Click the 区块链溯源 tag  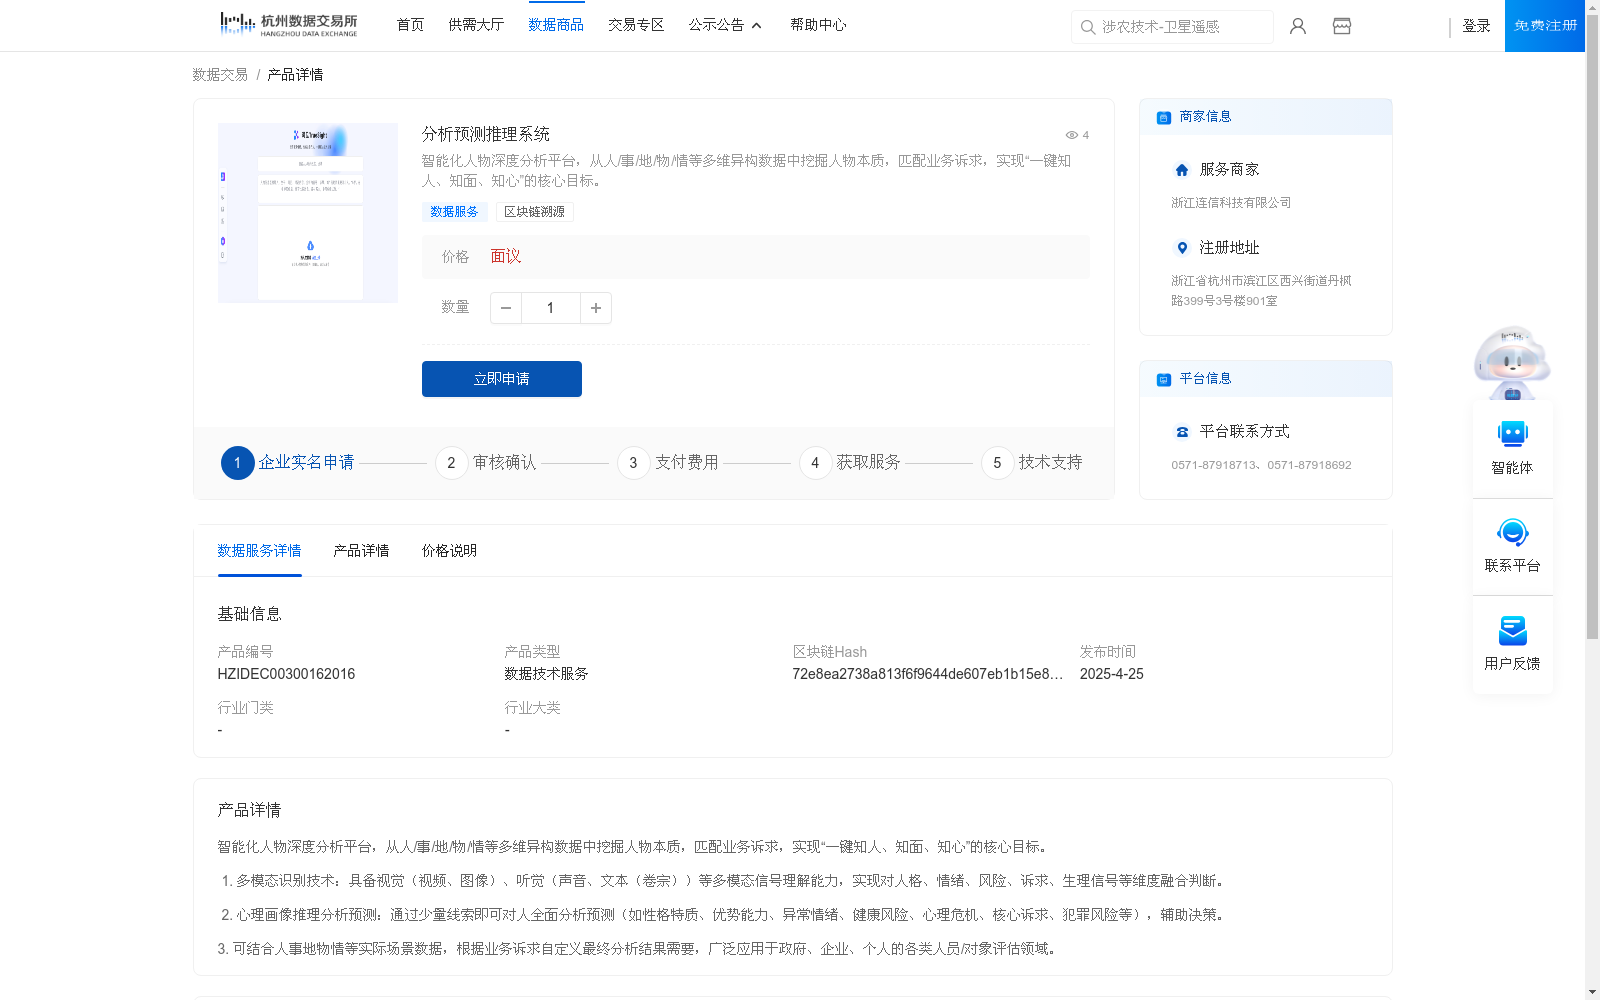[534, 212]
